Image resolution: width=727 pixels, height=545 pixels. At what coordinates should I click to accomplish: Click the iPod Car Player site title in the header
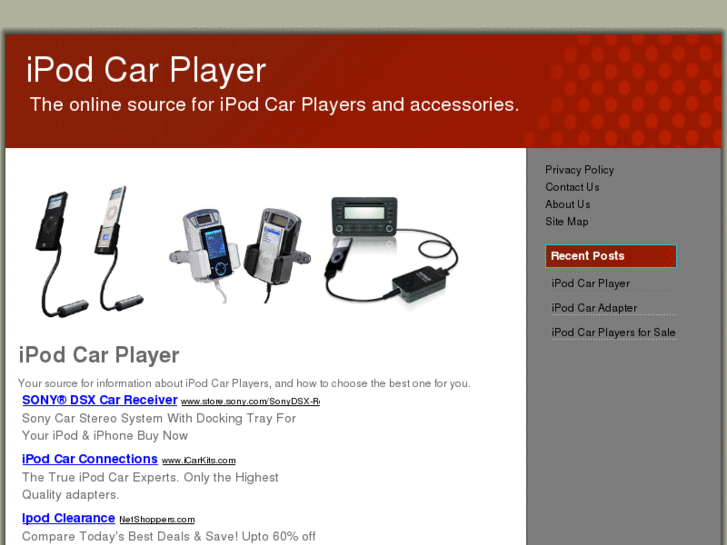click(x=146, y=71)
